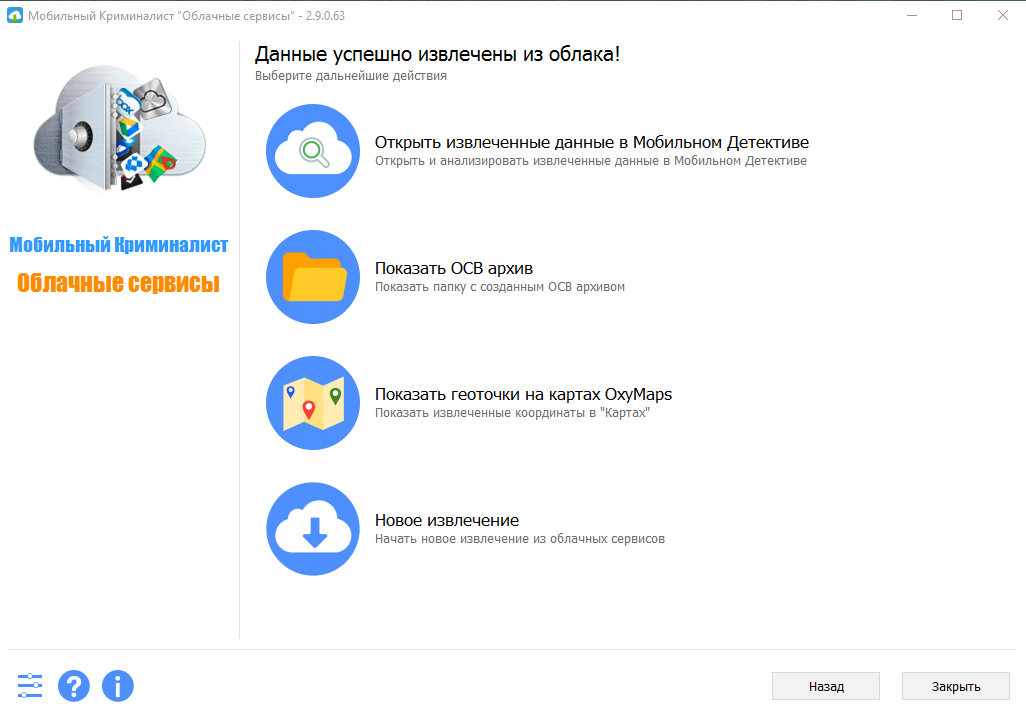Viewport: 1026px width, 722px height.
Task: Select 'Показать OCB архив' option
Action: [453, 268]
